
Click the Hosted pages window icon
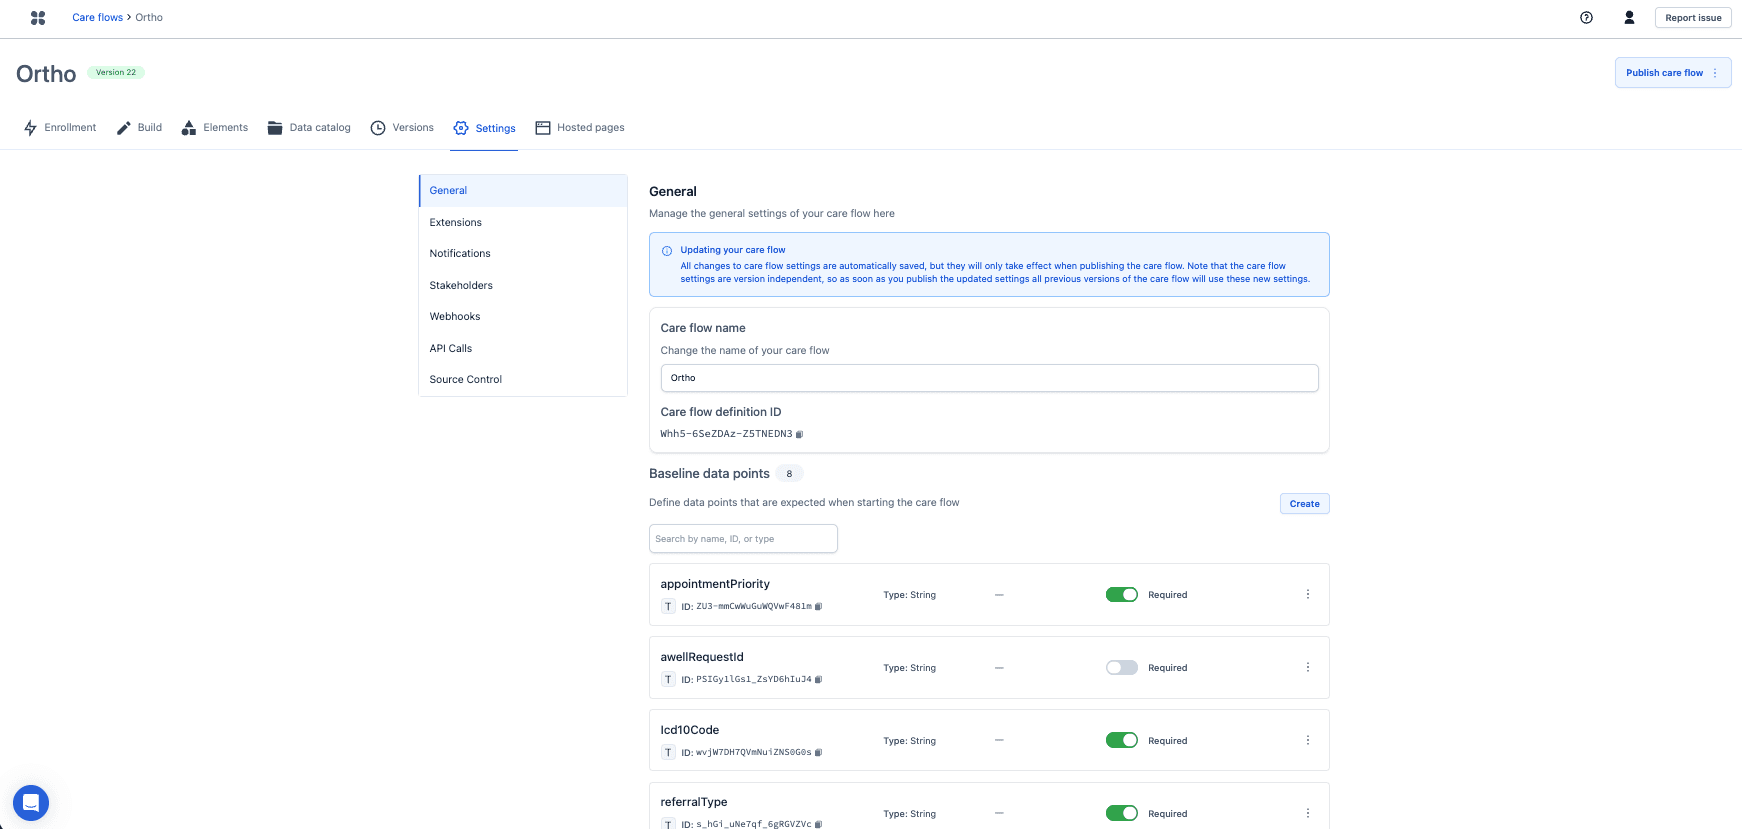point(543,128)
